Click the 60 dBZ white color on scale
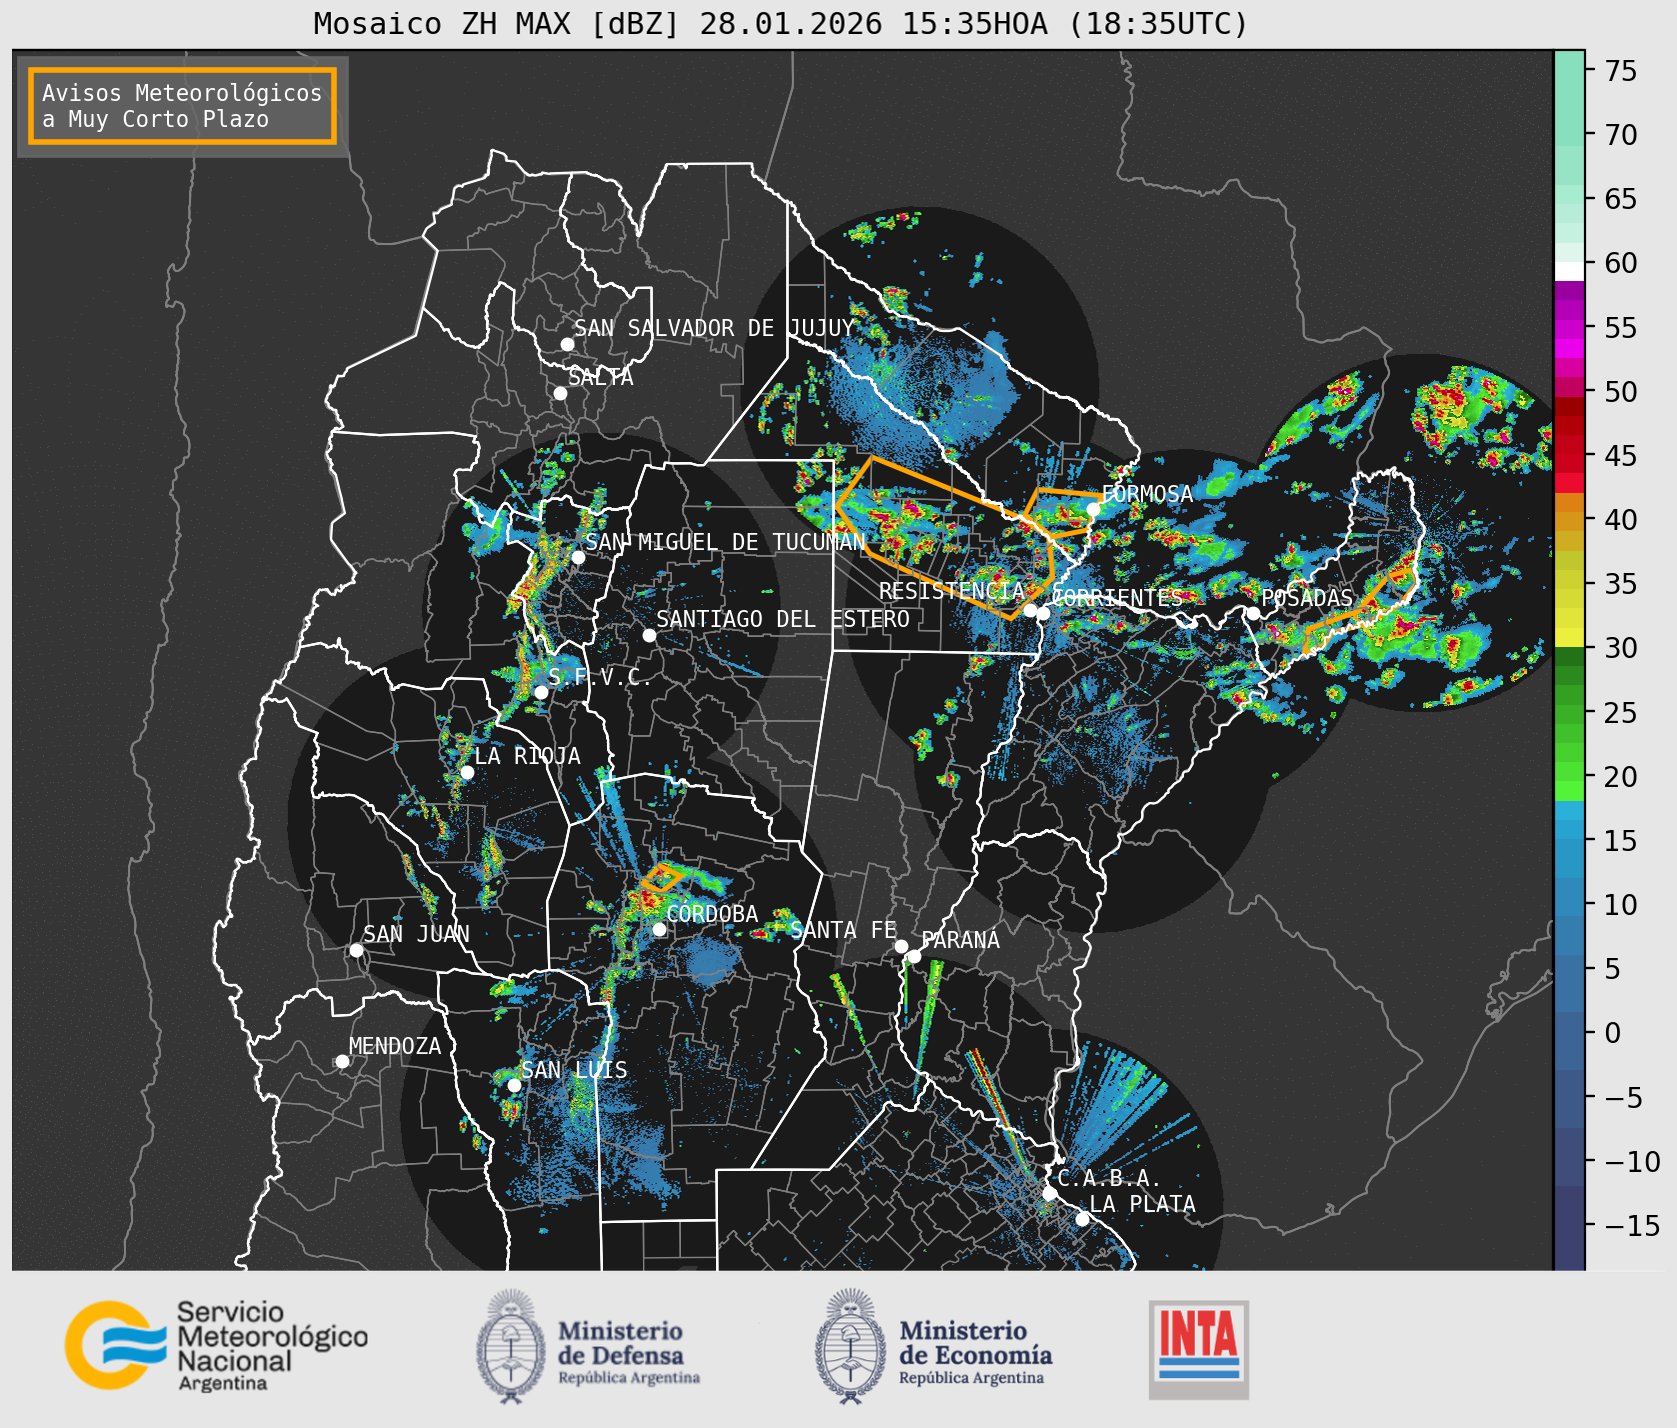Image resolution: width=1677 pixels, height=1428 pixels. click(1569, 271)
